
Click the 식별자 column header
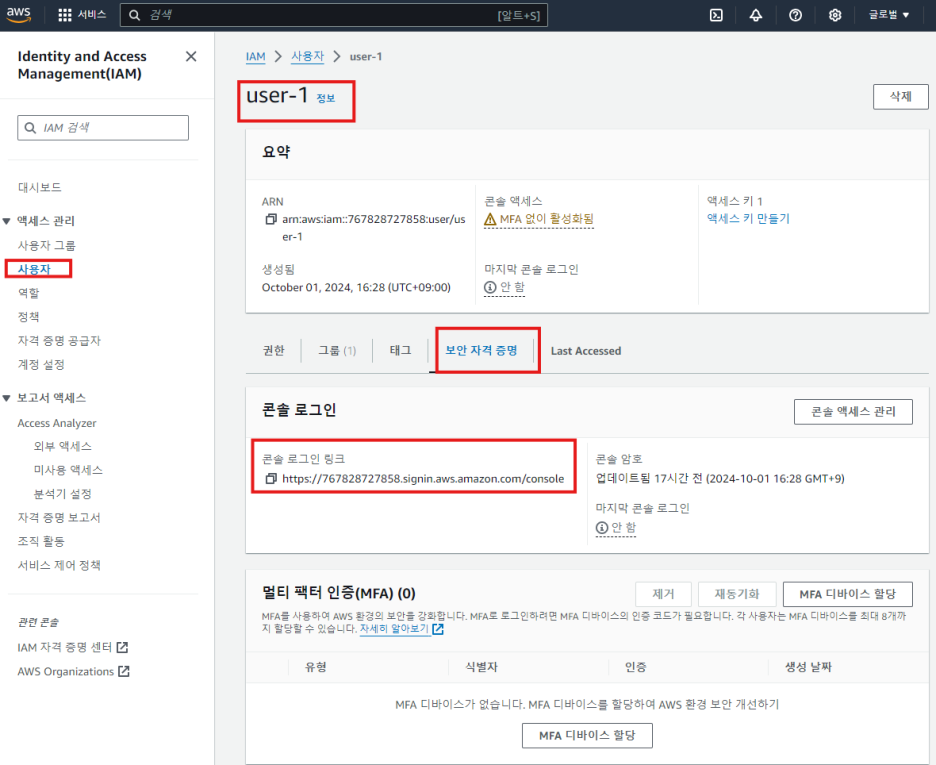[481, 667]
